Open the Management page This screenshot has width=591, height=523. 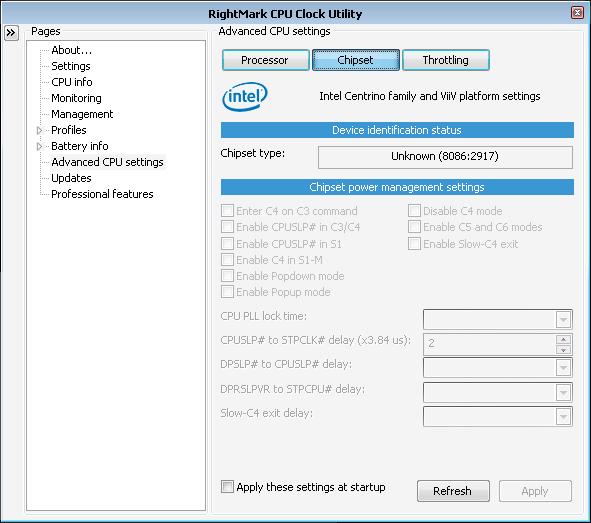[x=82, y=114]
